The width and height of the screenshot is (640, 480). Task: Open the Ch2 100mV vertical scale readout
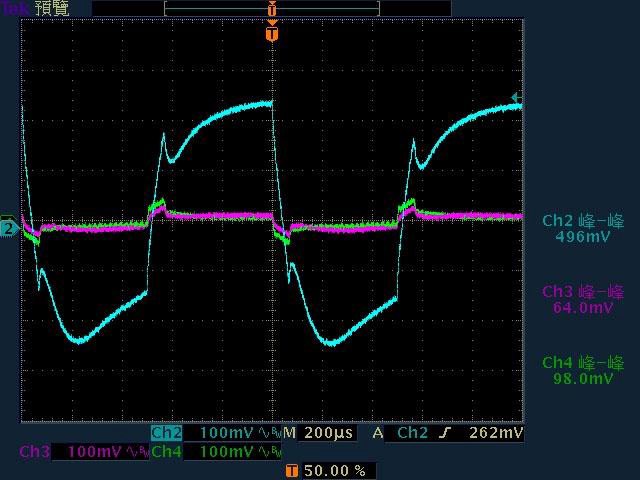[228, 434]
